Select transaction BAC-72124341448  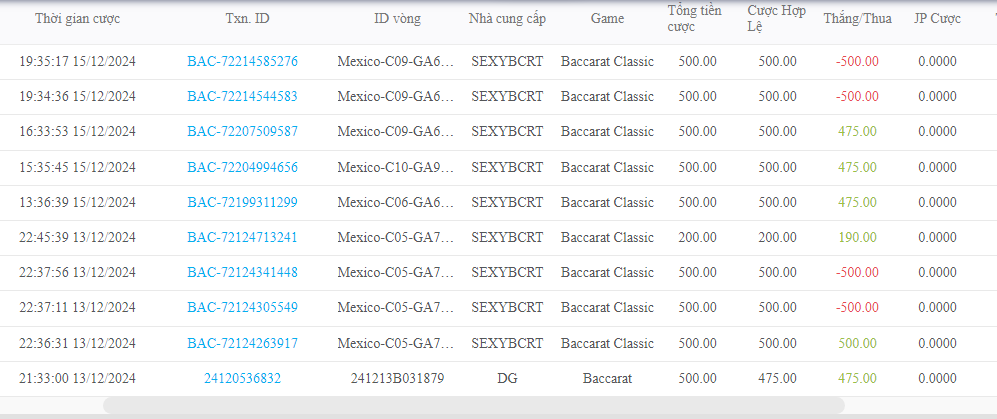(242, 273)
